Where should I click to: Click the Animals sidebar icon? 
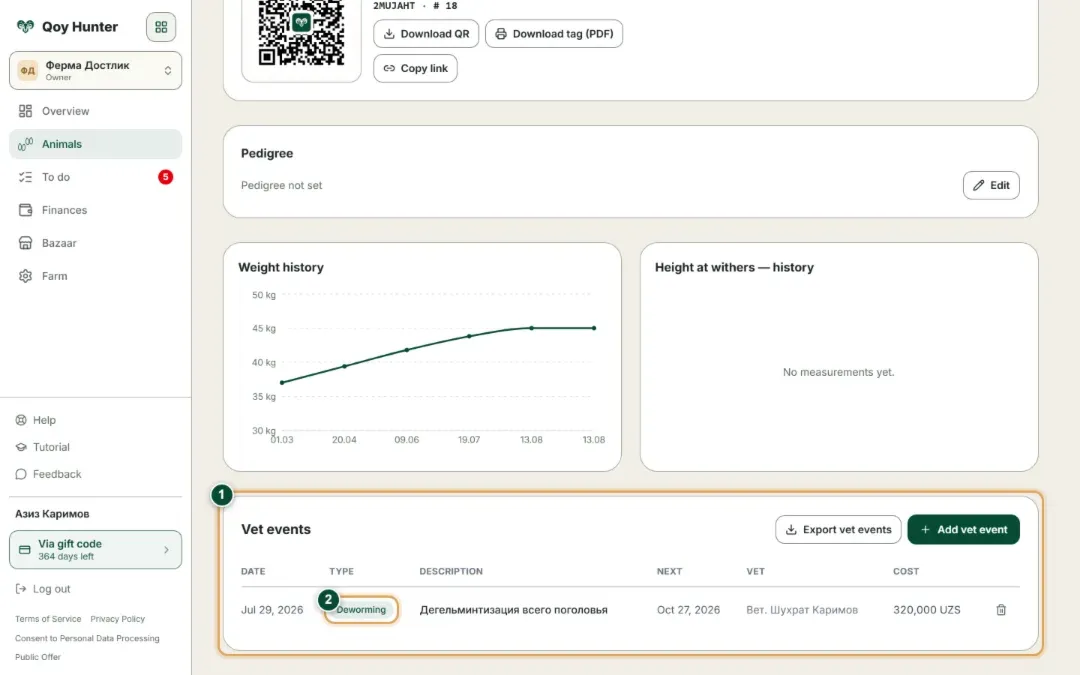[x=25, y=144]
